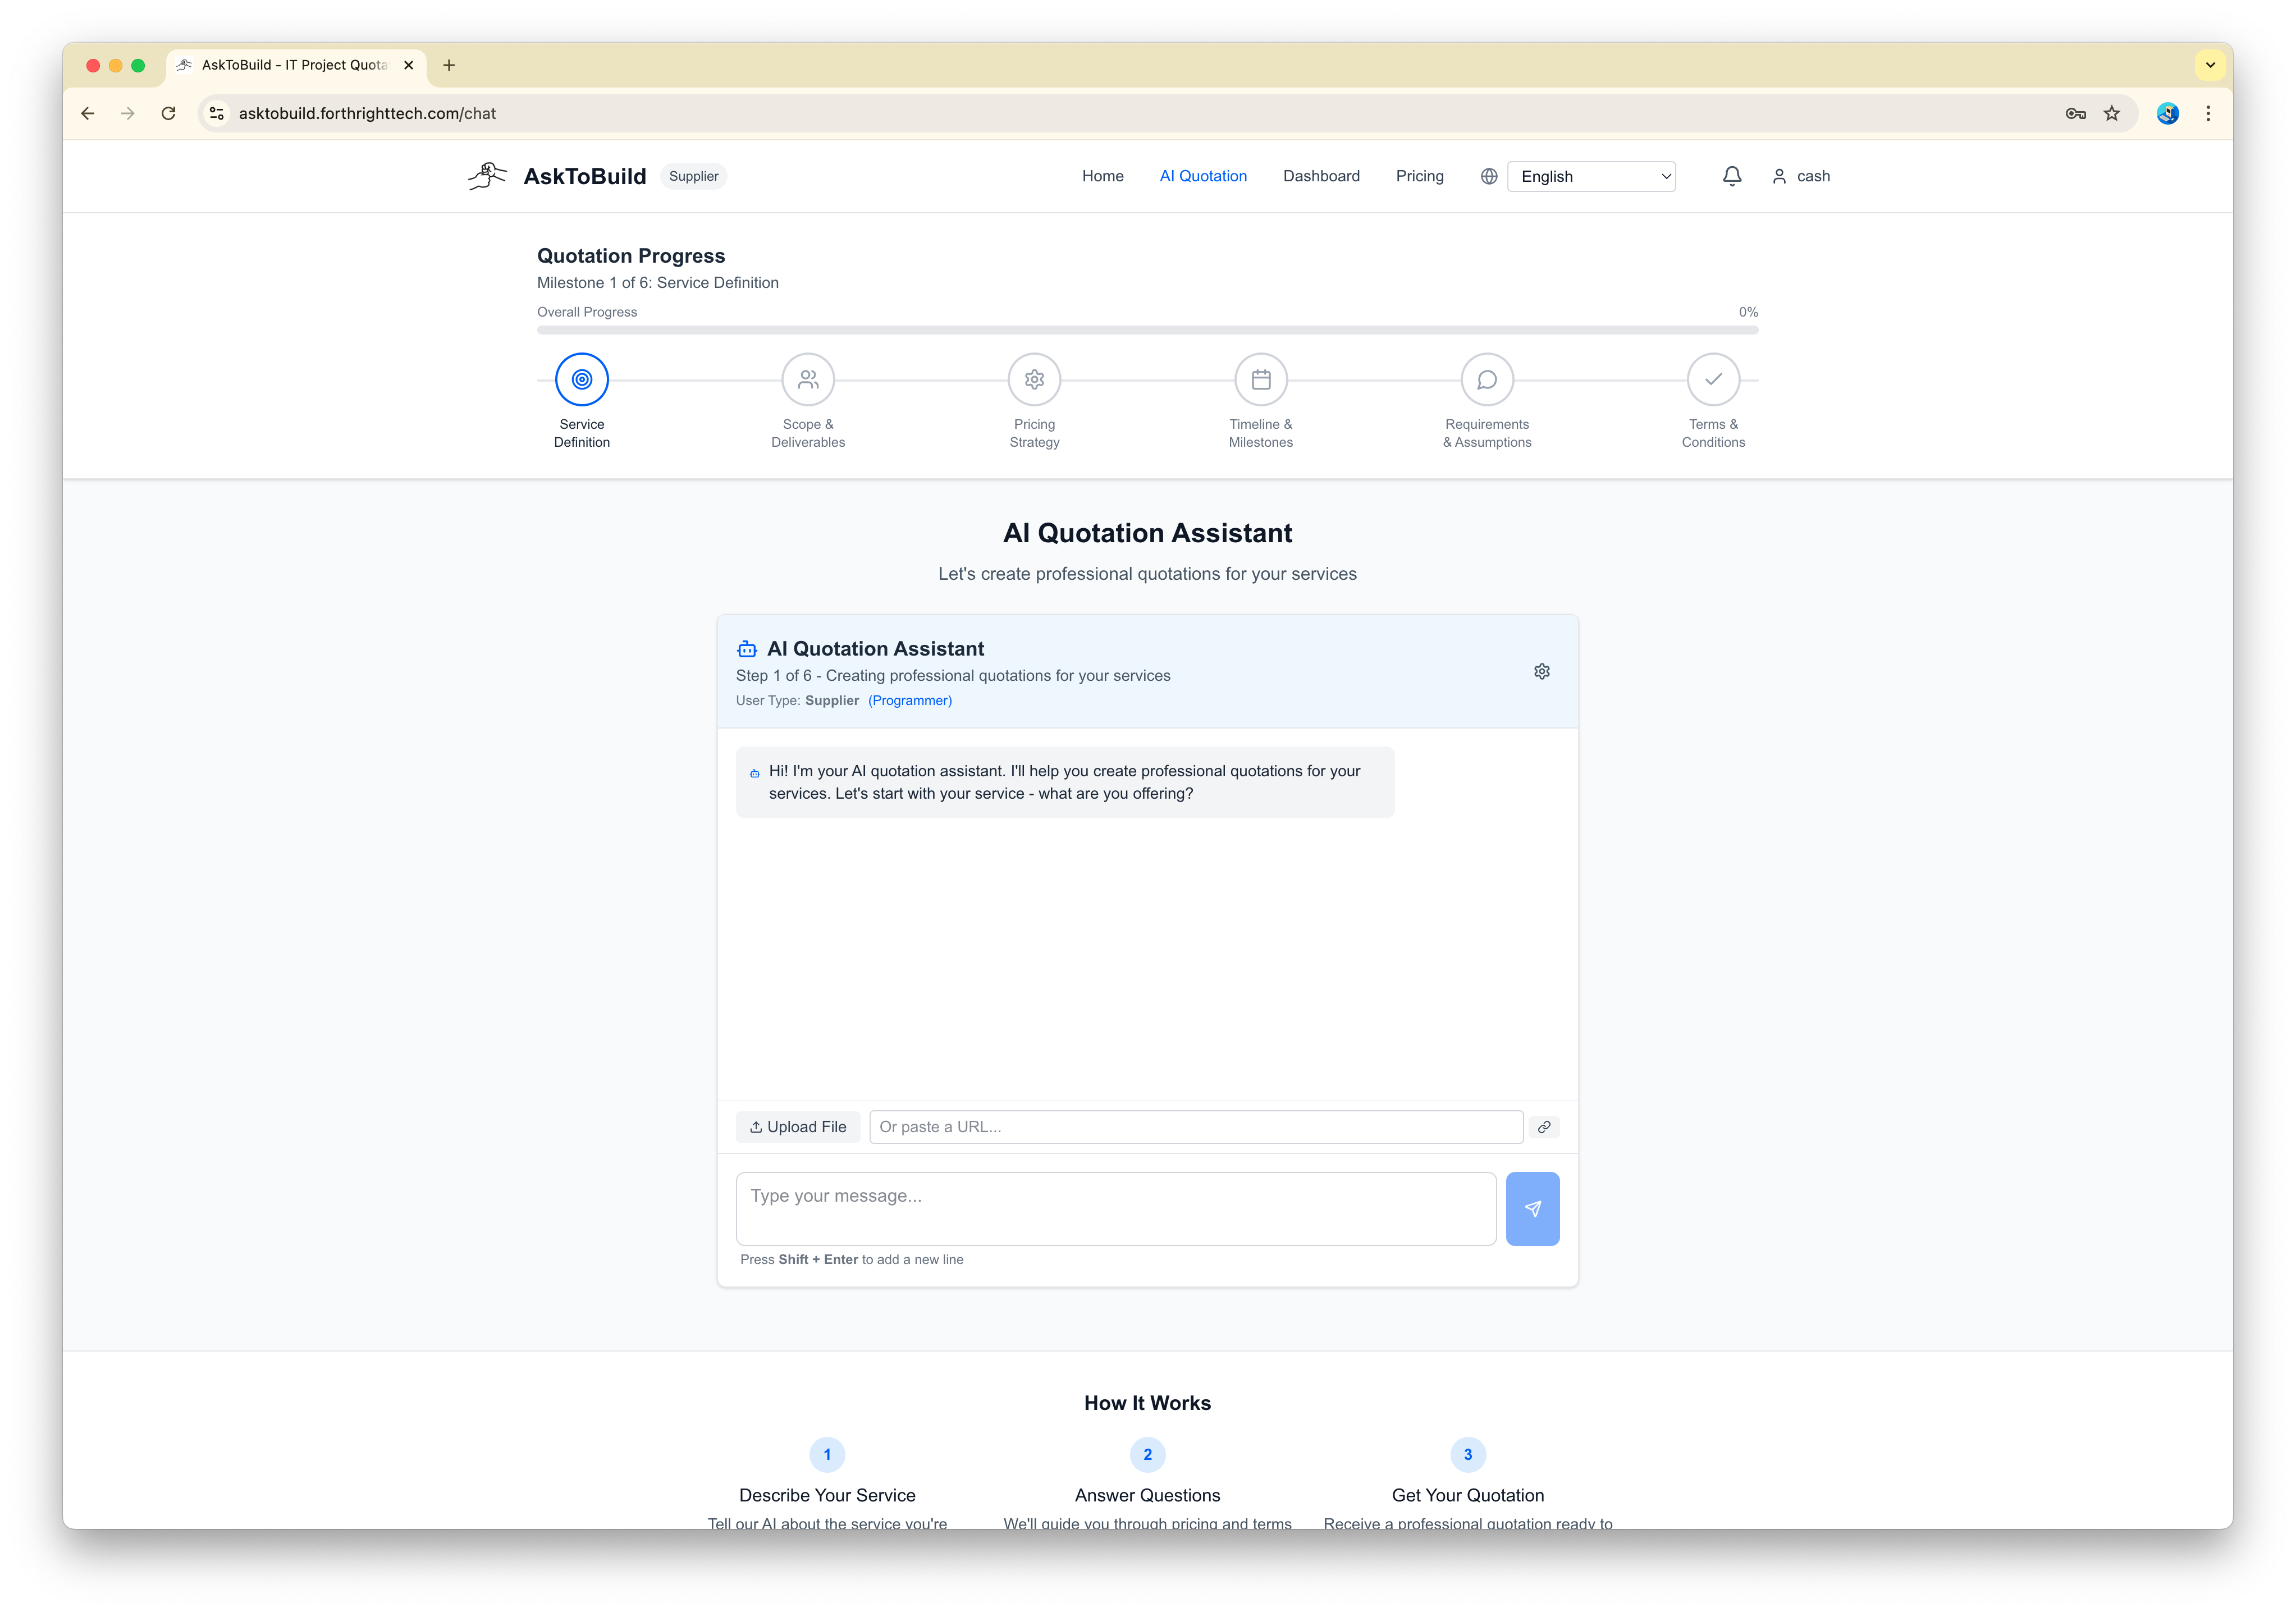Click the Upload File button
Viewport: 2296px width, 1612px height.
[798, 1127]
